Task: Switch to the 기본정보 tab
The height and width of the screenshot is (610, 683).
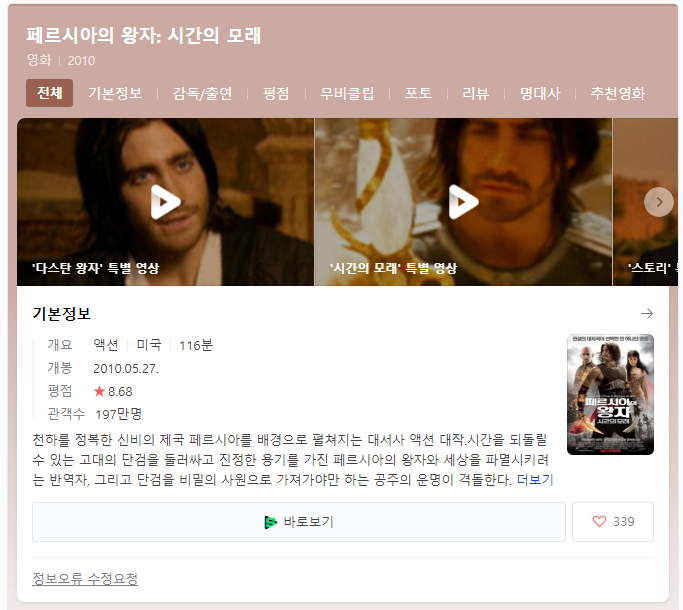Action: pyautogui.click(x=115, y=93)
